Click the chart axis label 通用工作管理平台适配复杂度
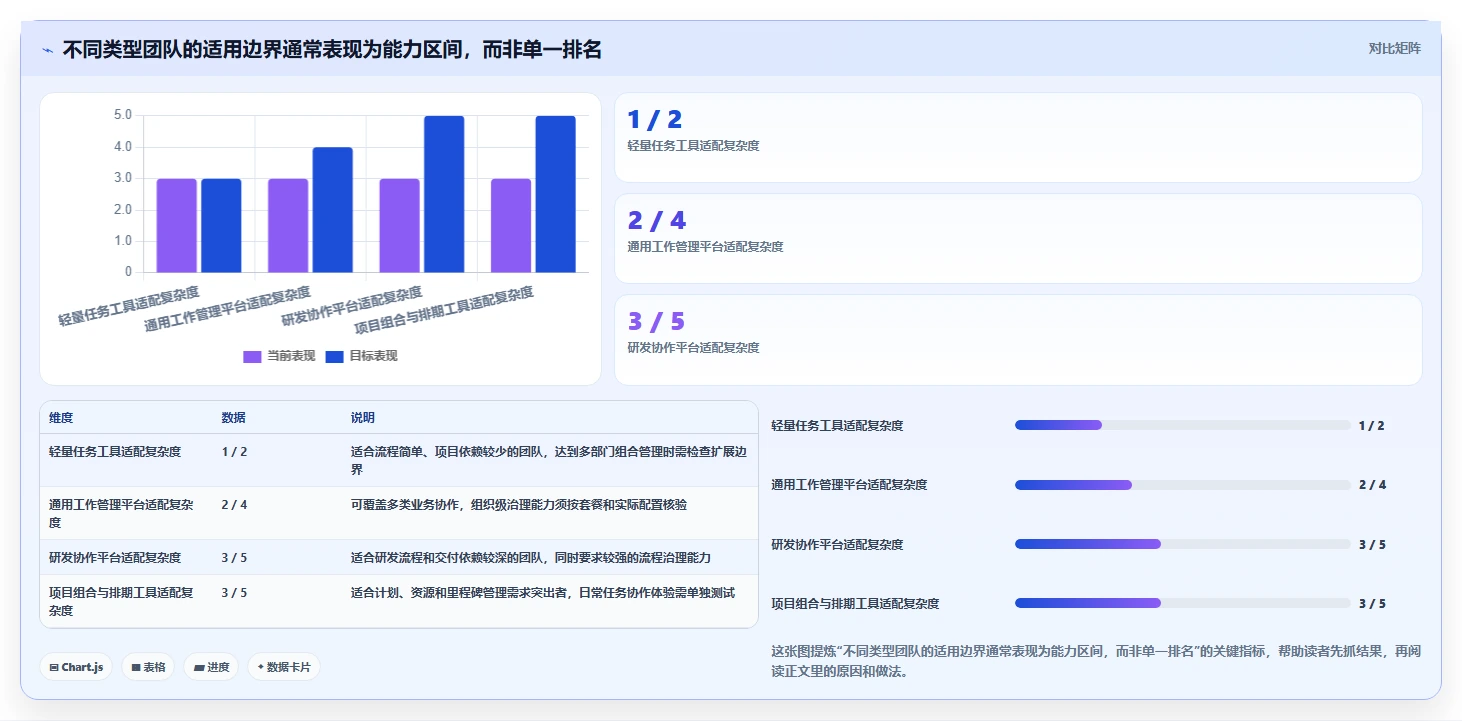This screenshot has height=721, width=1462. pyautogui.click(x=228, y=309)
